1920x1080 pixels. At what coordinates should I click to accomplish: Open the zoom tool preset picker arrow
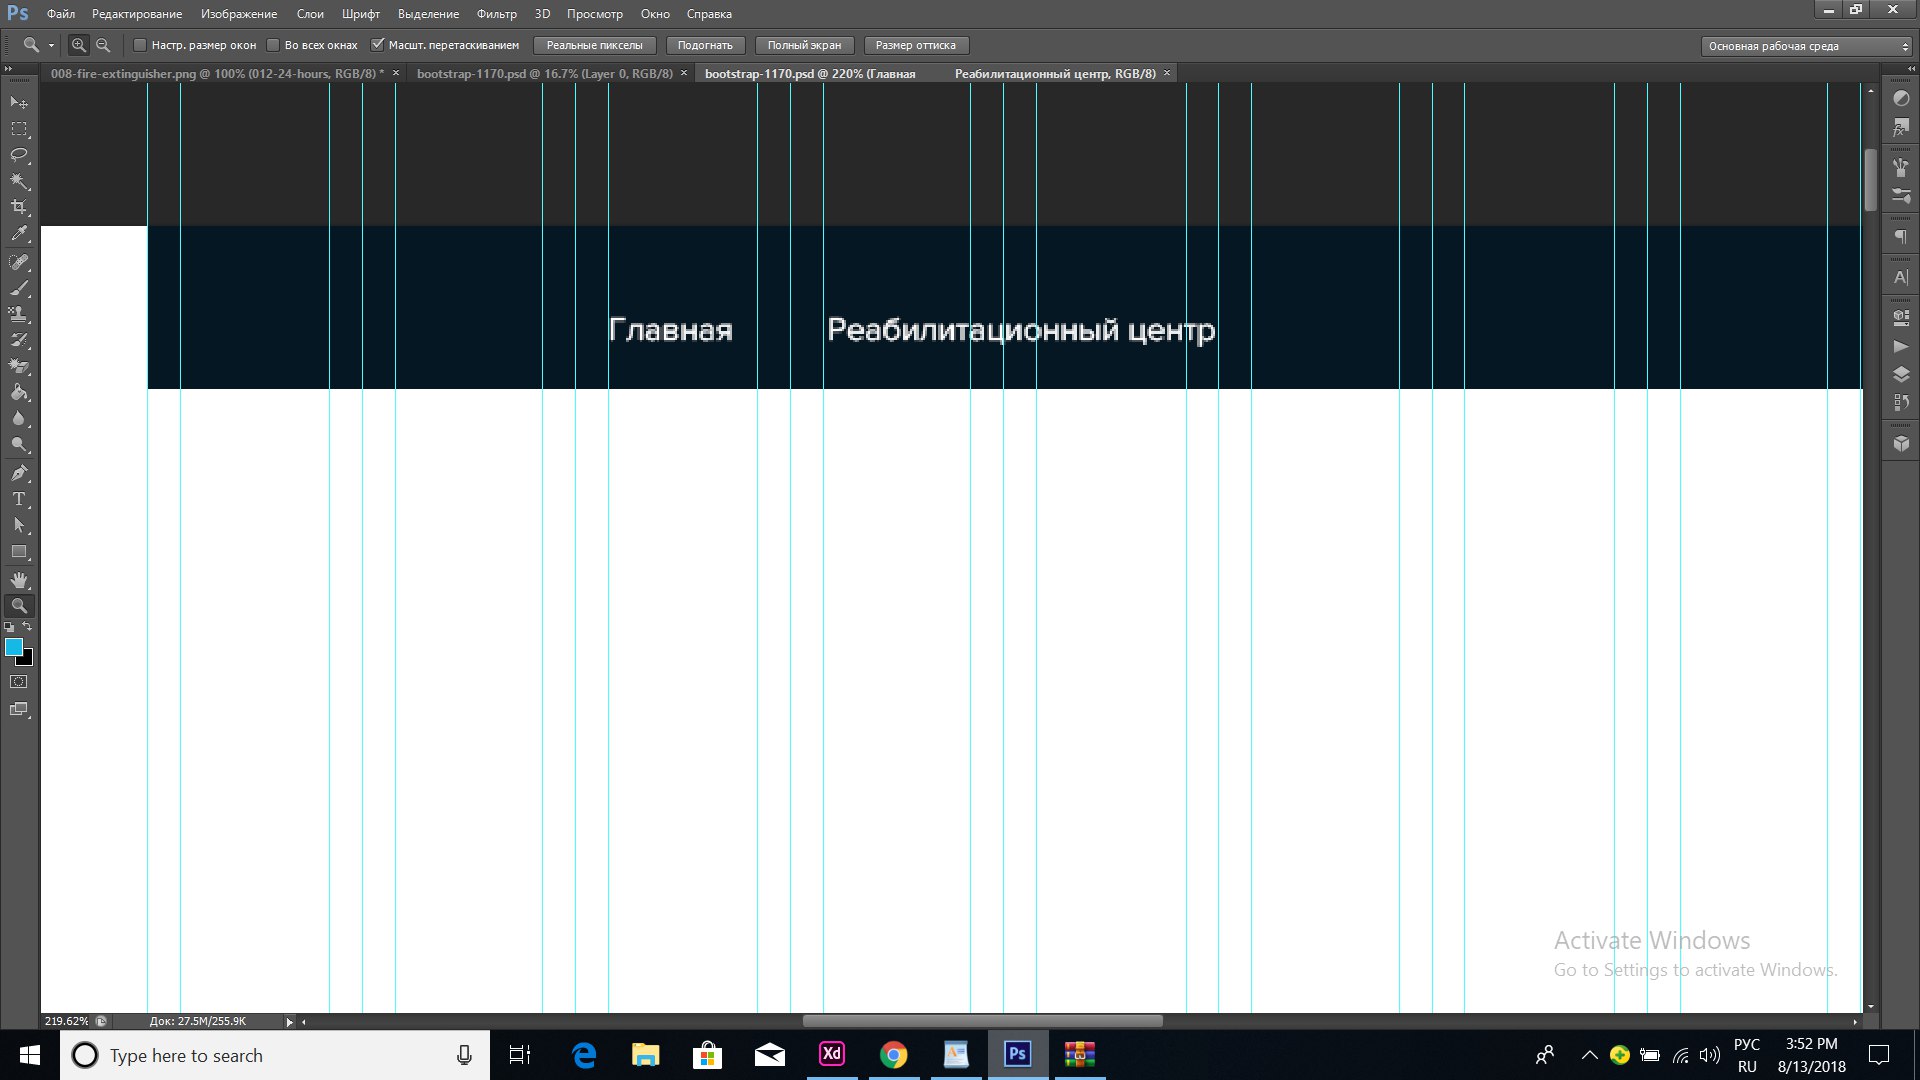[x=51, y=46]
